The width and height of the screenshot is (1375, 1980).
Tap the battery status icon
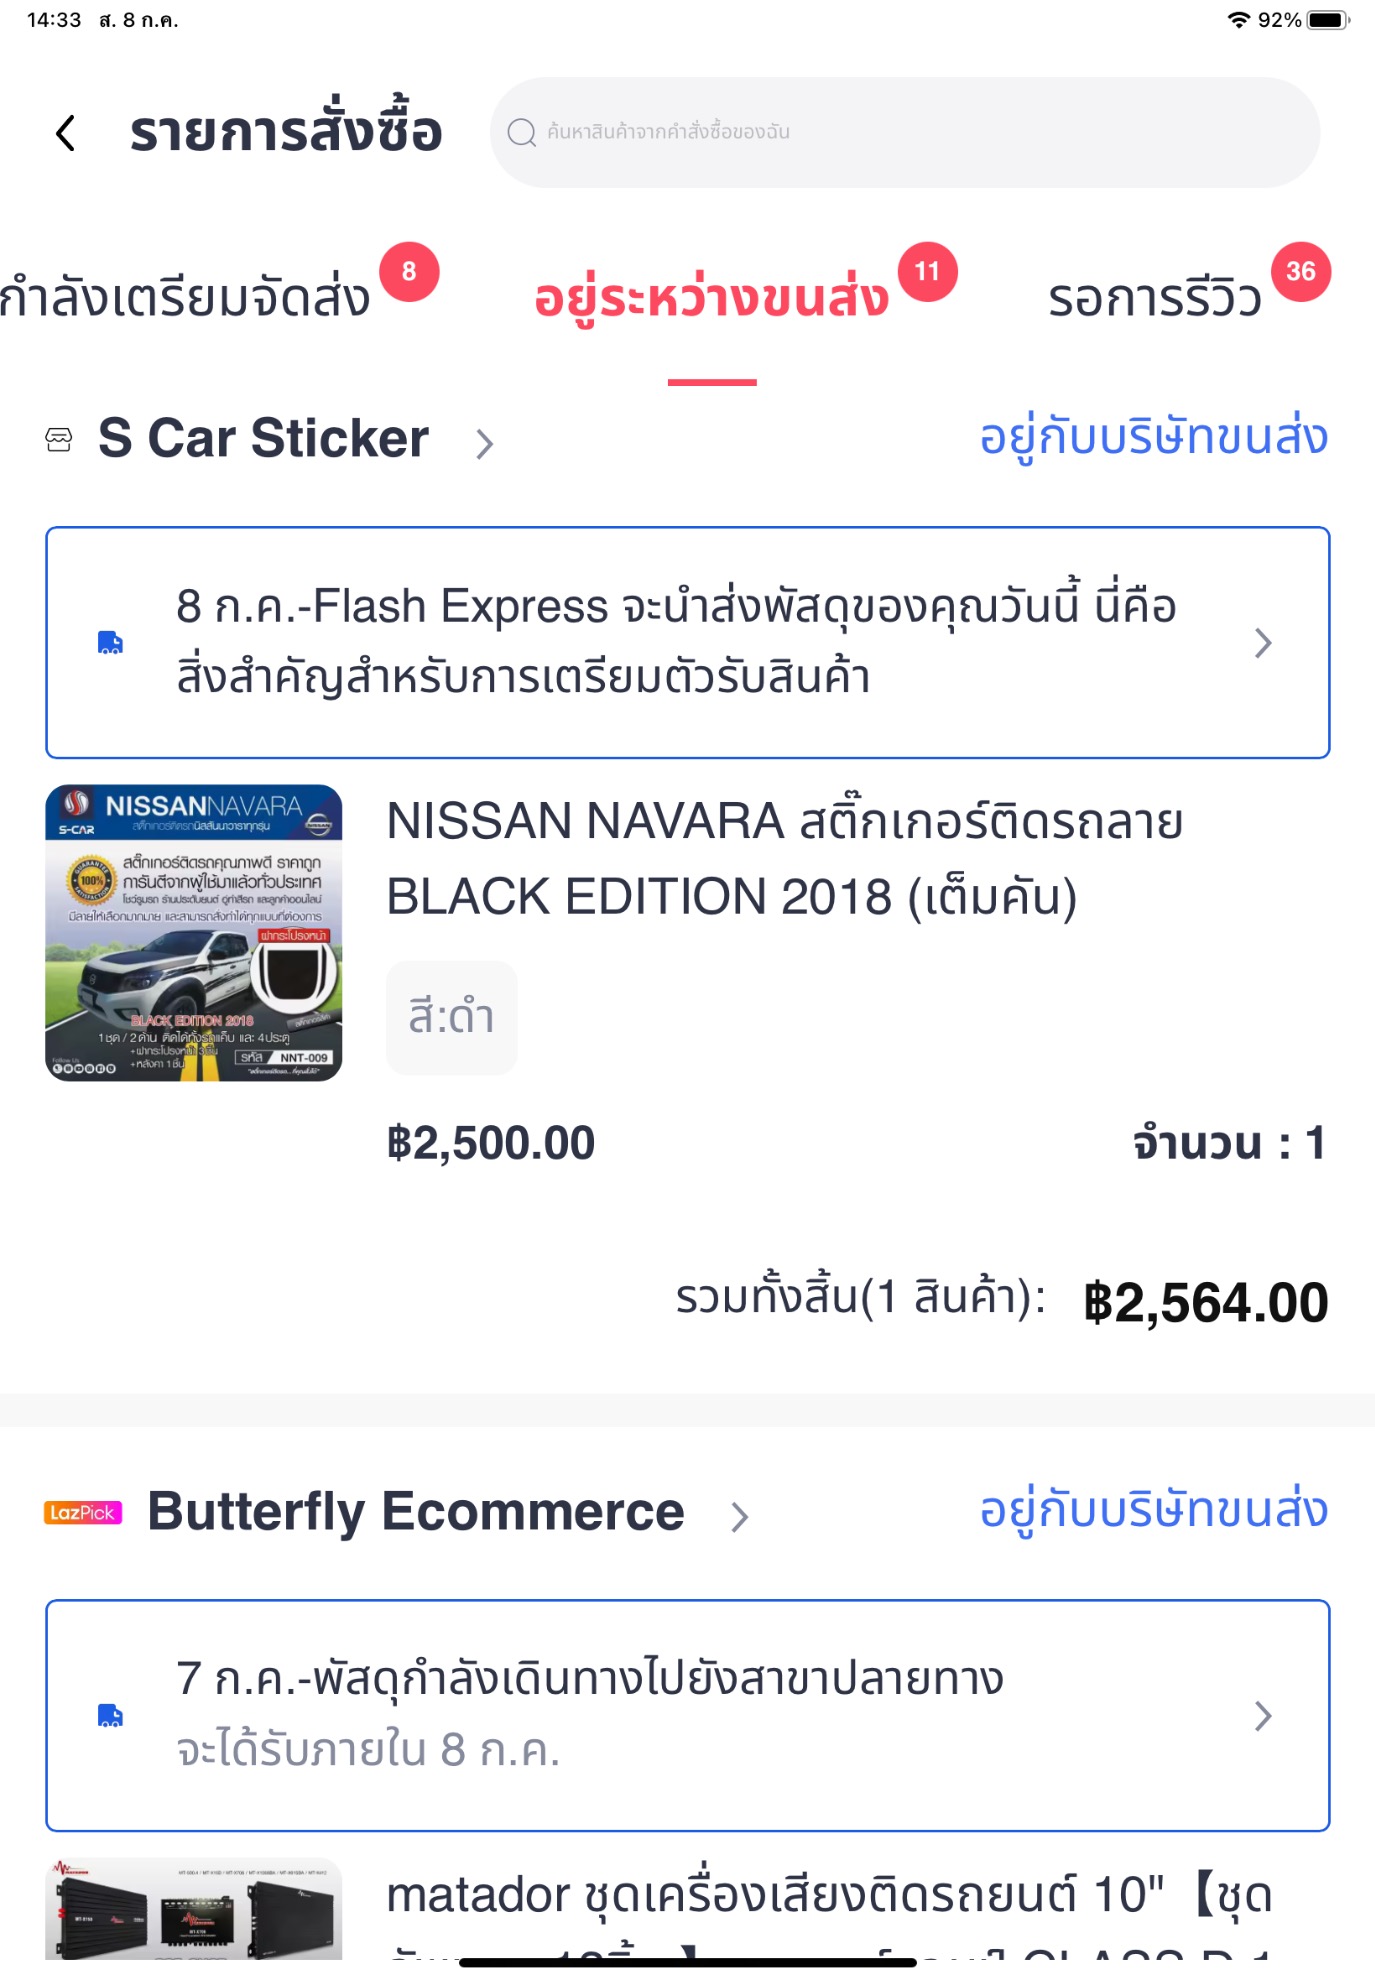(x=1327, y=20)
